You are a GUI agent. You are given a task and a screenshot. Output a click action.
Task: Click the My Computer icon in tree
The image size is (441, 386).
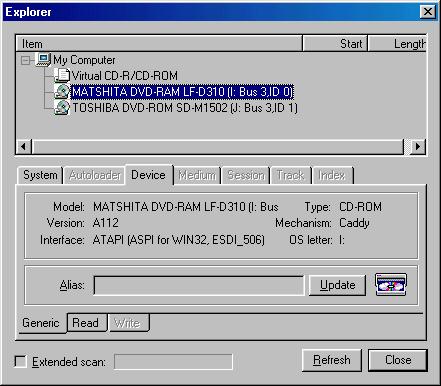(x=43, y=60)
